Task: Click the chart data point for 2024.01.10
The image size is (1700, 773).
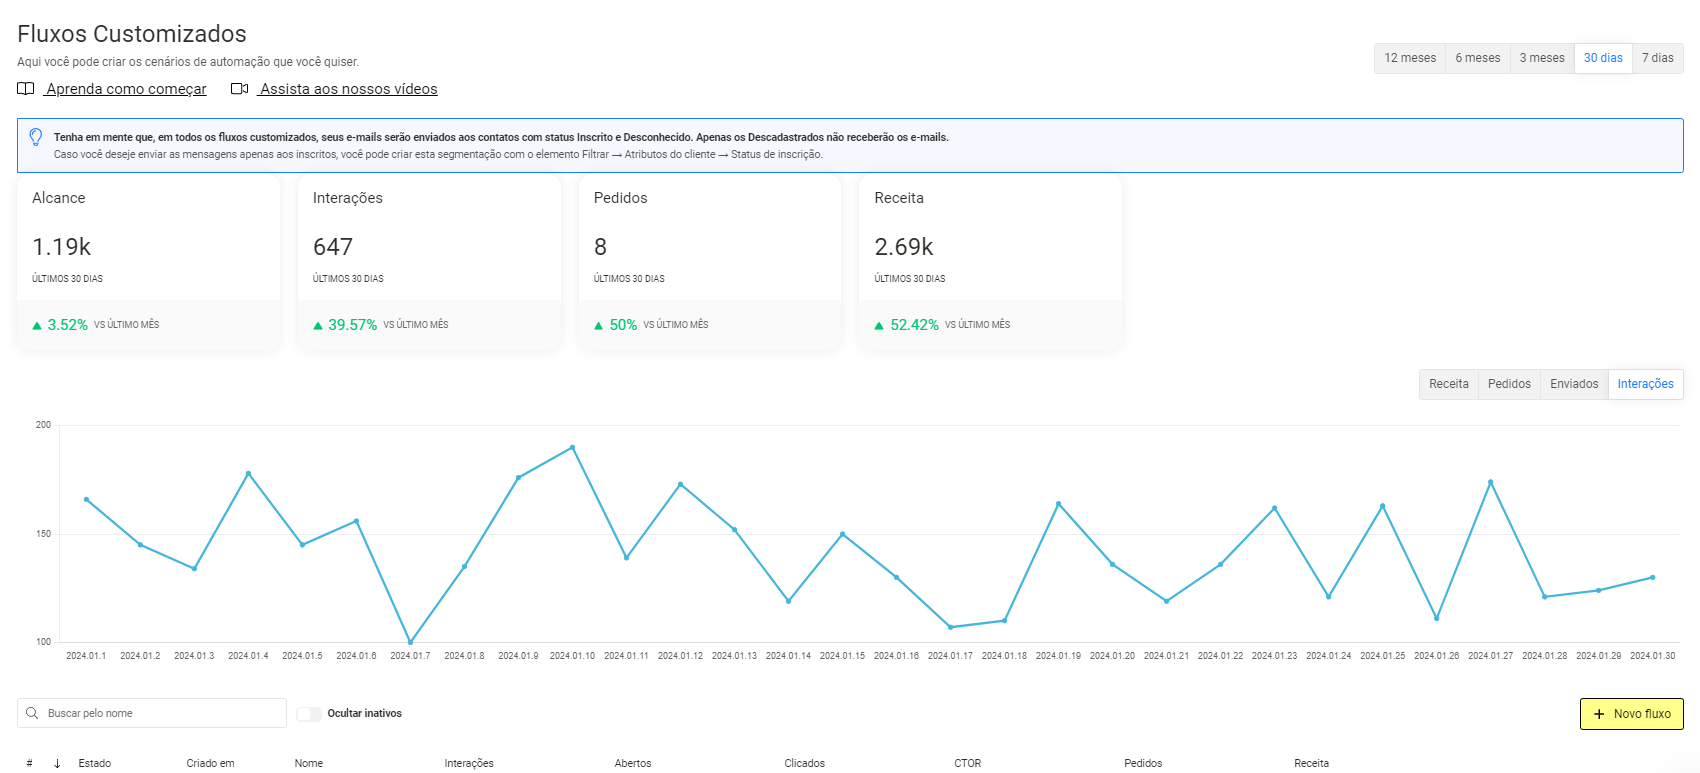Action: [572, 447]
